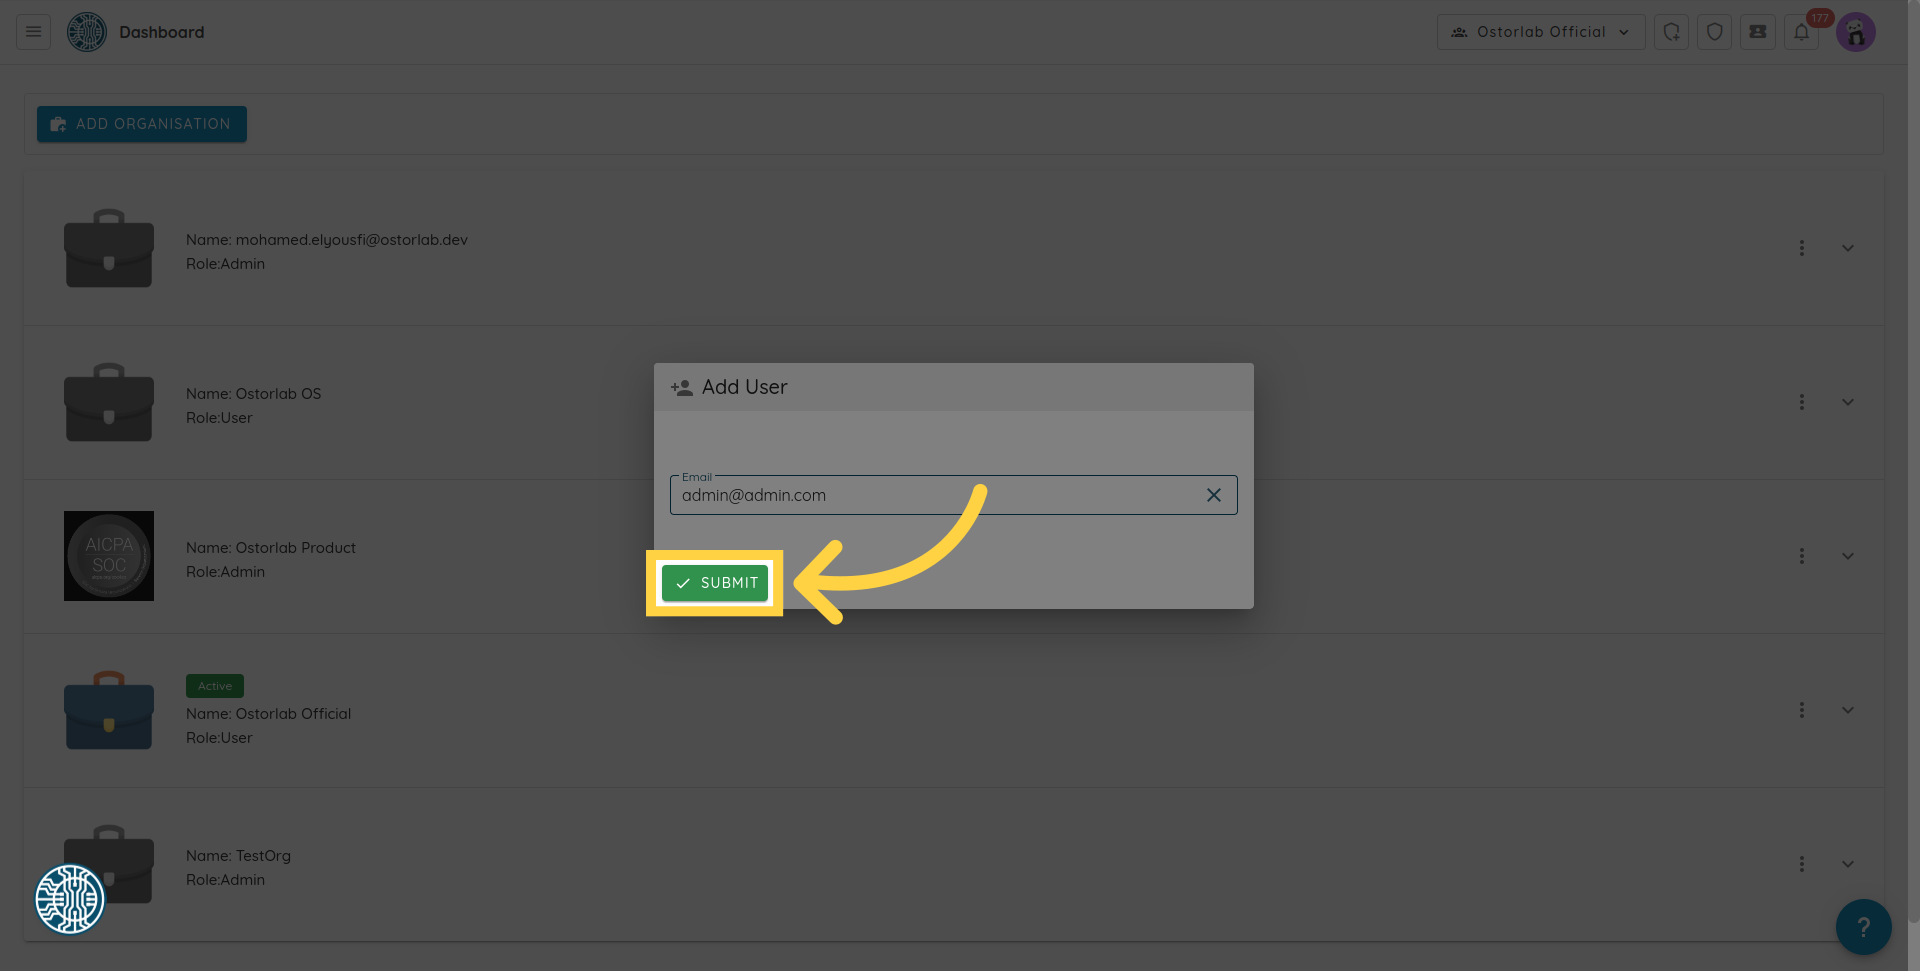Open the hamburger navigation menu
The height and width of the screenshot is (971, 1920).
pos(33,32)
